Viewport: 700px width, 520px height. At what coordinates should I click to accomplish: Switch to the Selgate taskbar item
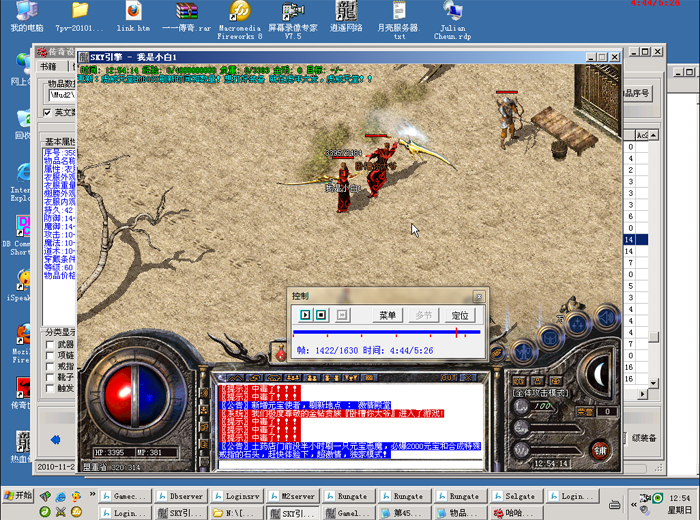(x=515, y=496)
